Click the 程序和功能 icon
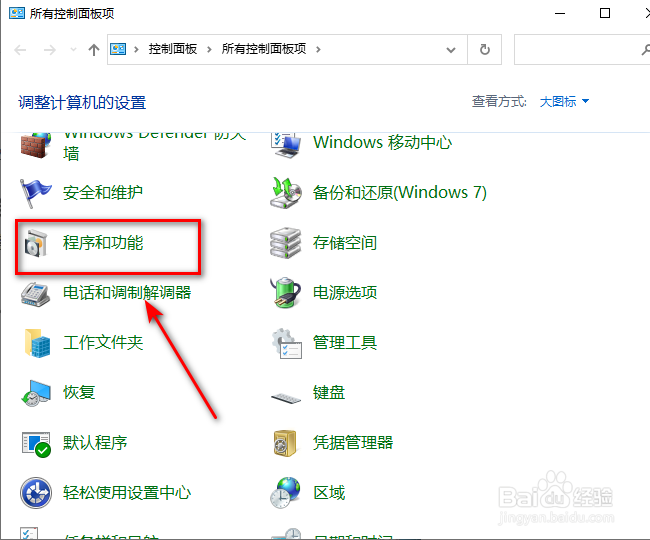Screen dimensions: 650x540 coord(36,243)
